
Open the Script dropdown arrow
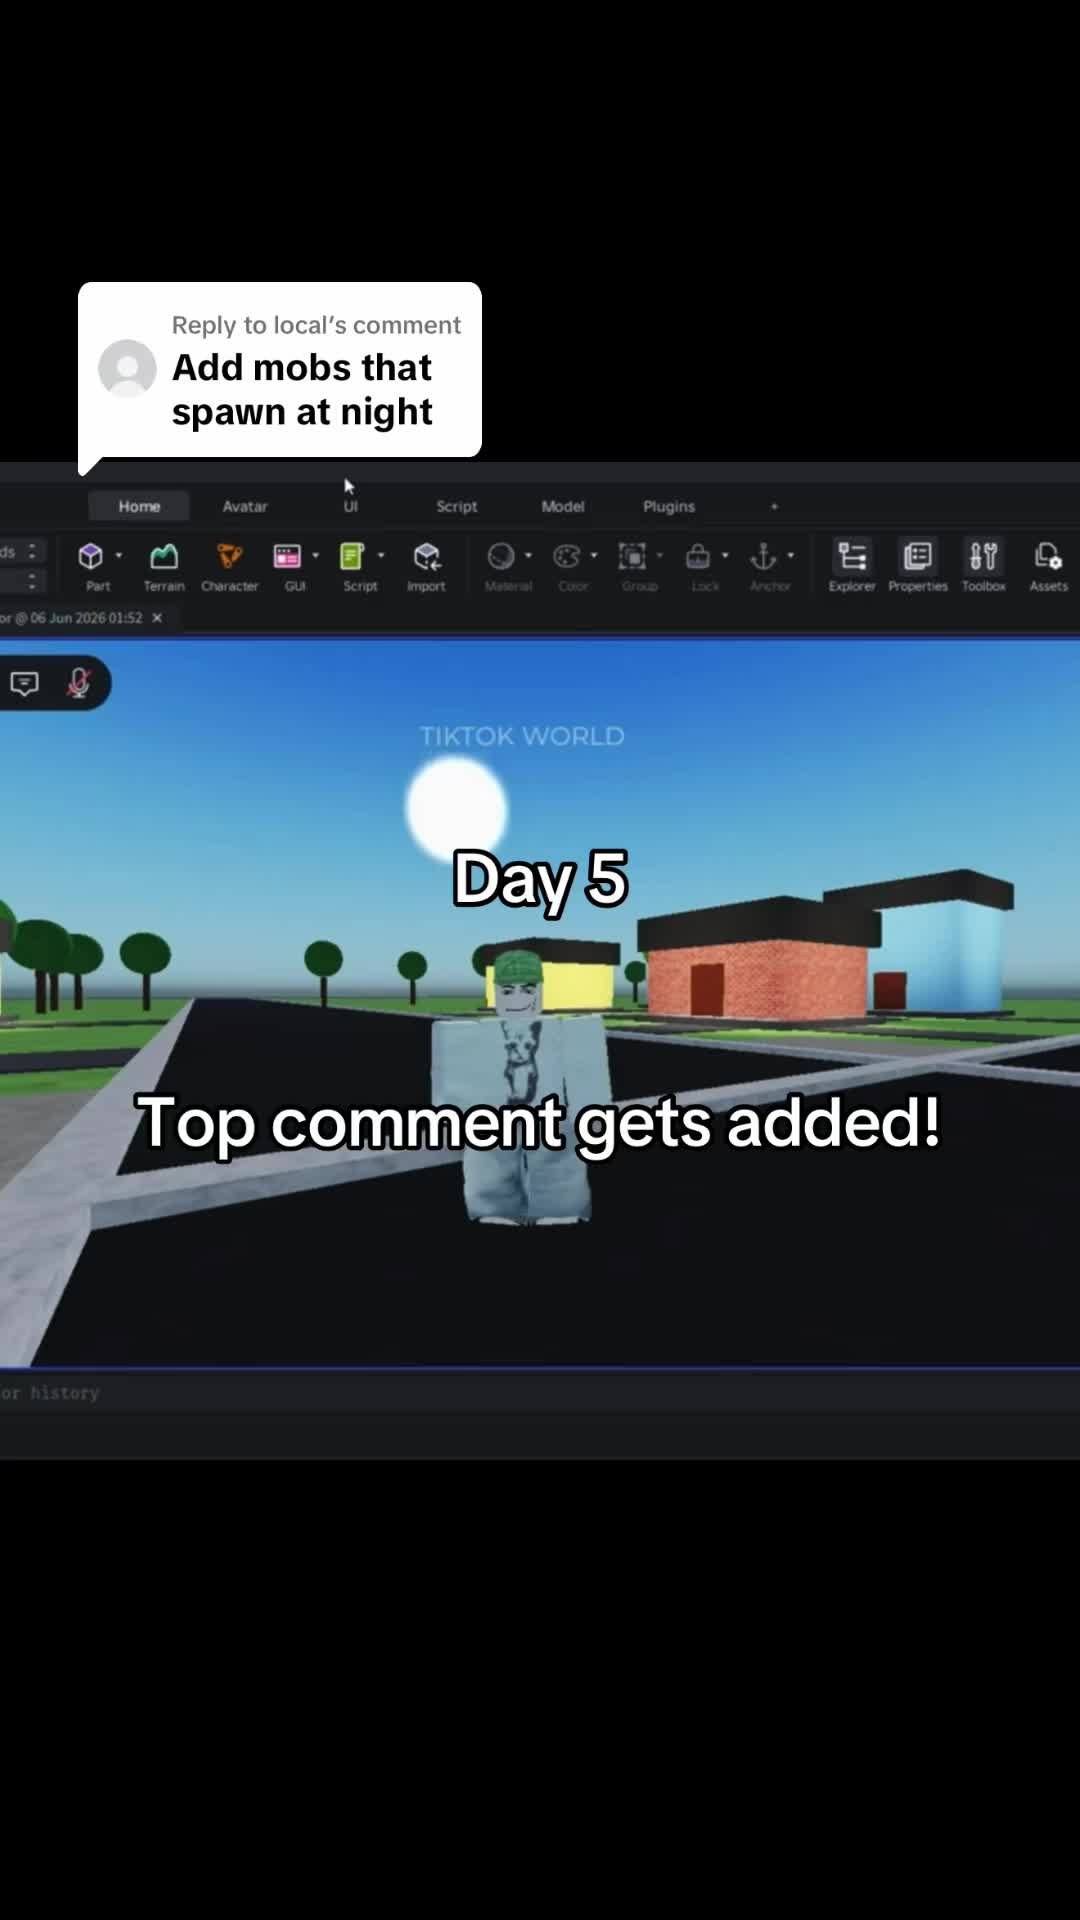(381, 555)
